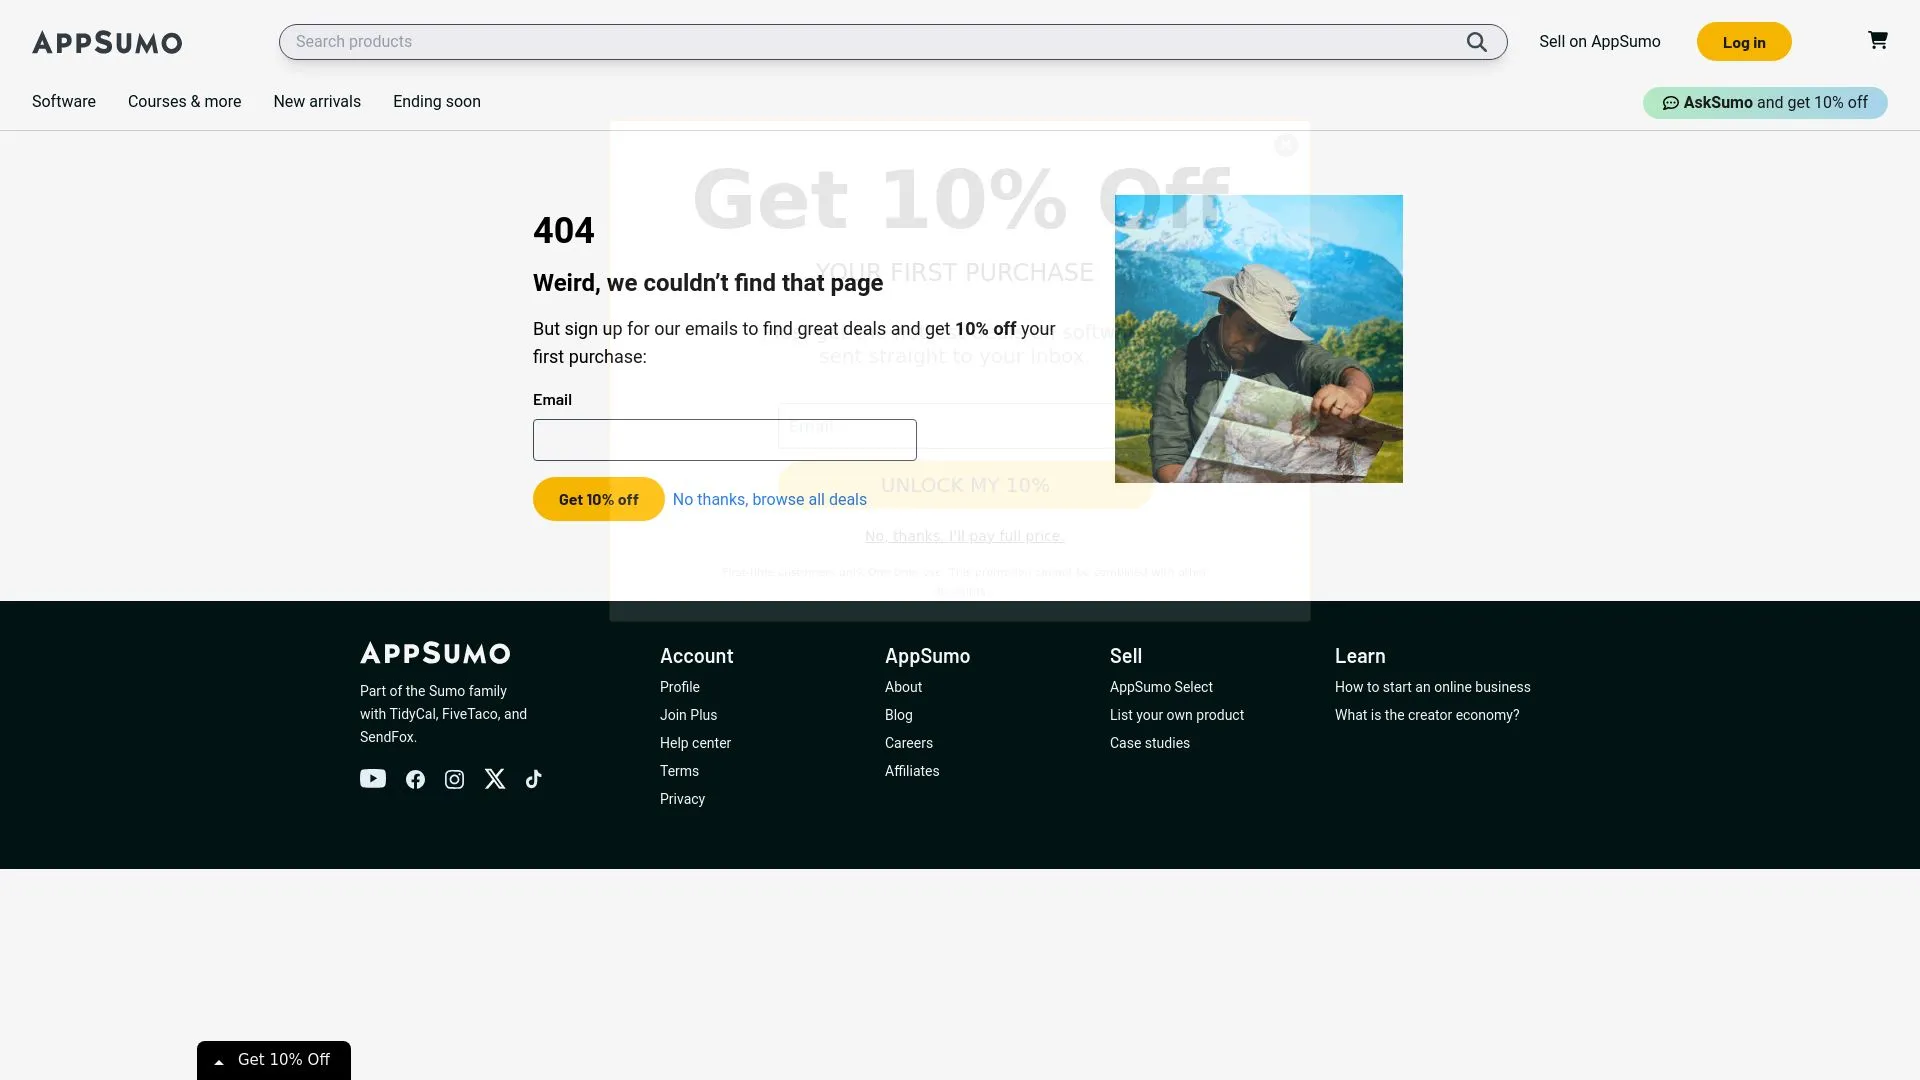Click the AppSumo logo

click(106, 42)
